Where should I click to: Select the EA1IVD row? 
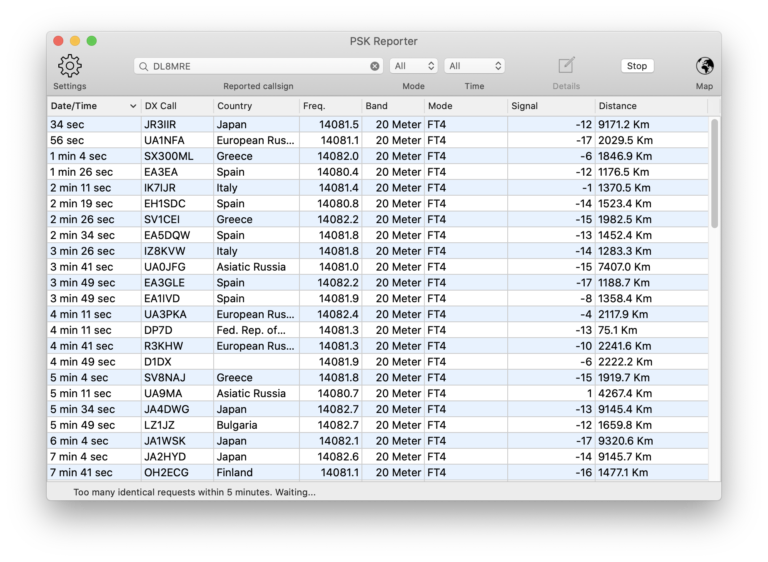point(378,298)
